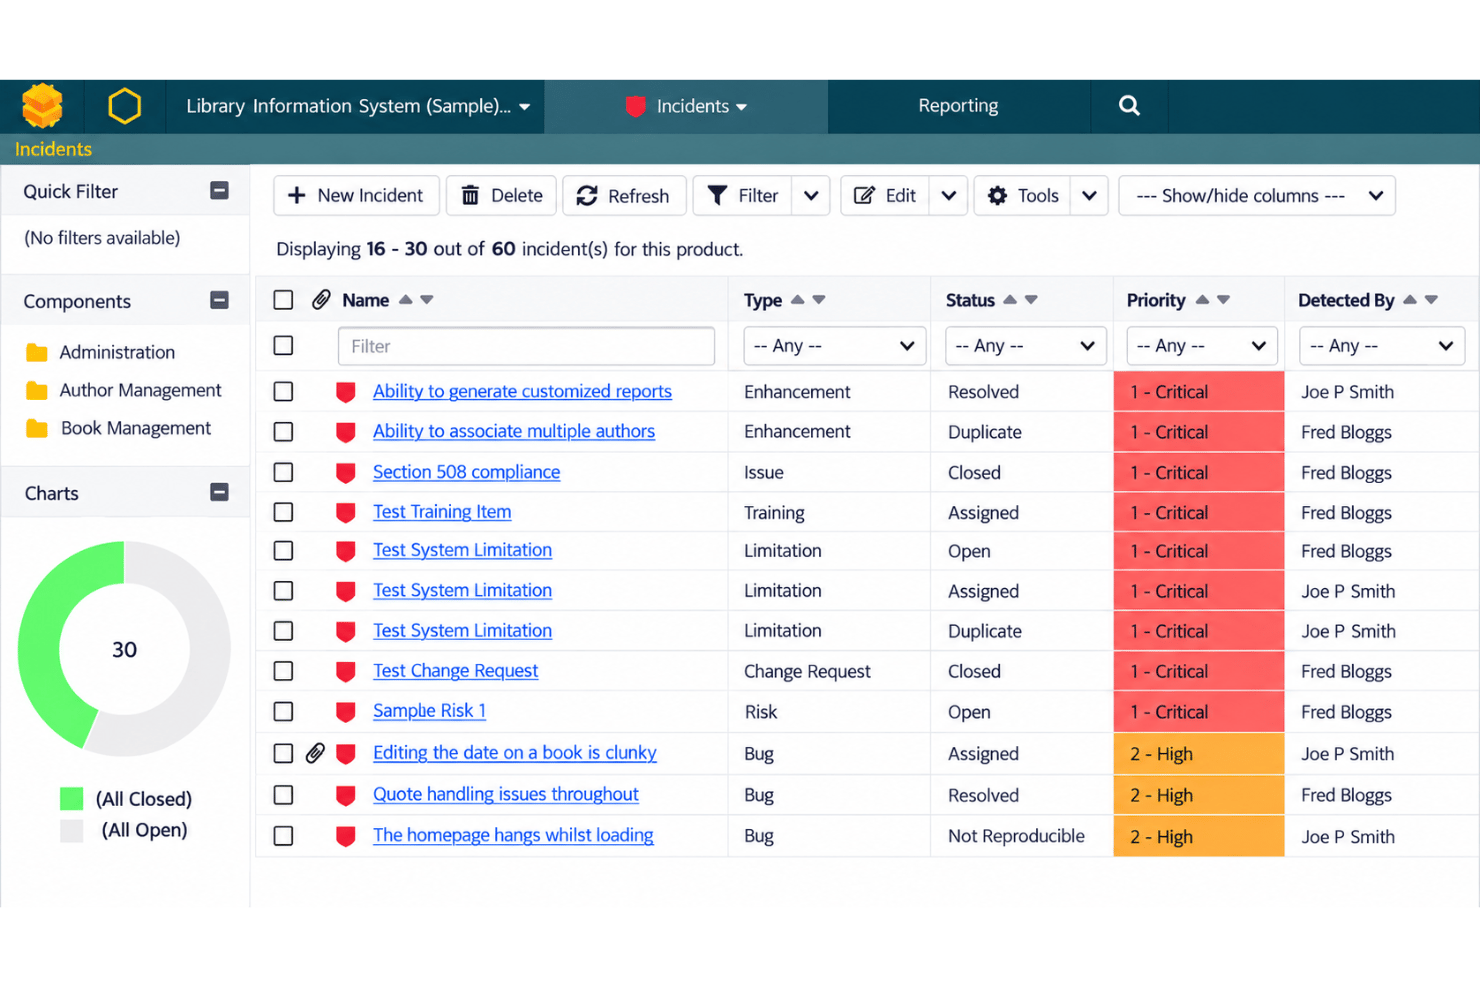This screenshot has width=1480, height=987.
Task: Check the box for Ability to generate customized reports
Action: pos(284,392)
